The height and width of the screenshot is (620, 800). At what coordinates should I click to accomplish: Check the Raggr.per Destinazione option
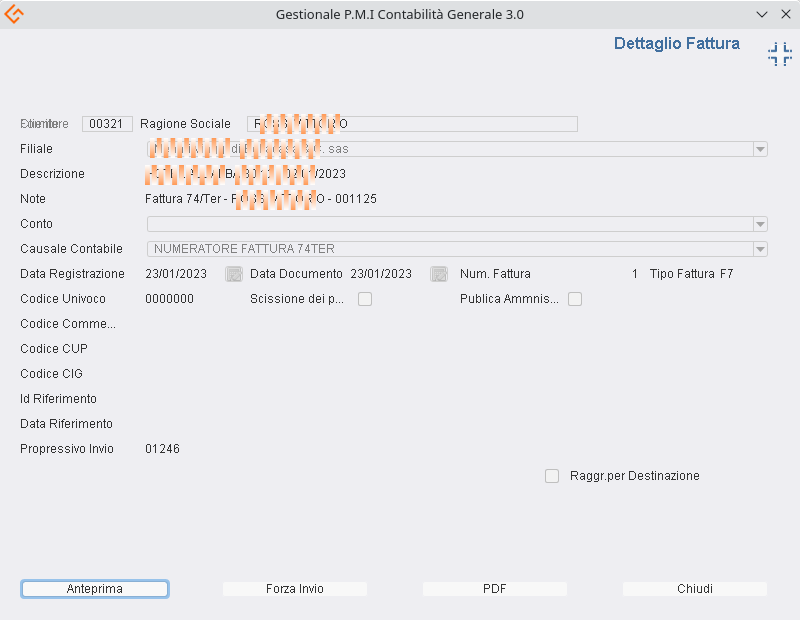(x=552, y=476)
